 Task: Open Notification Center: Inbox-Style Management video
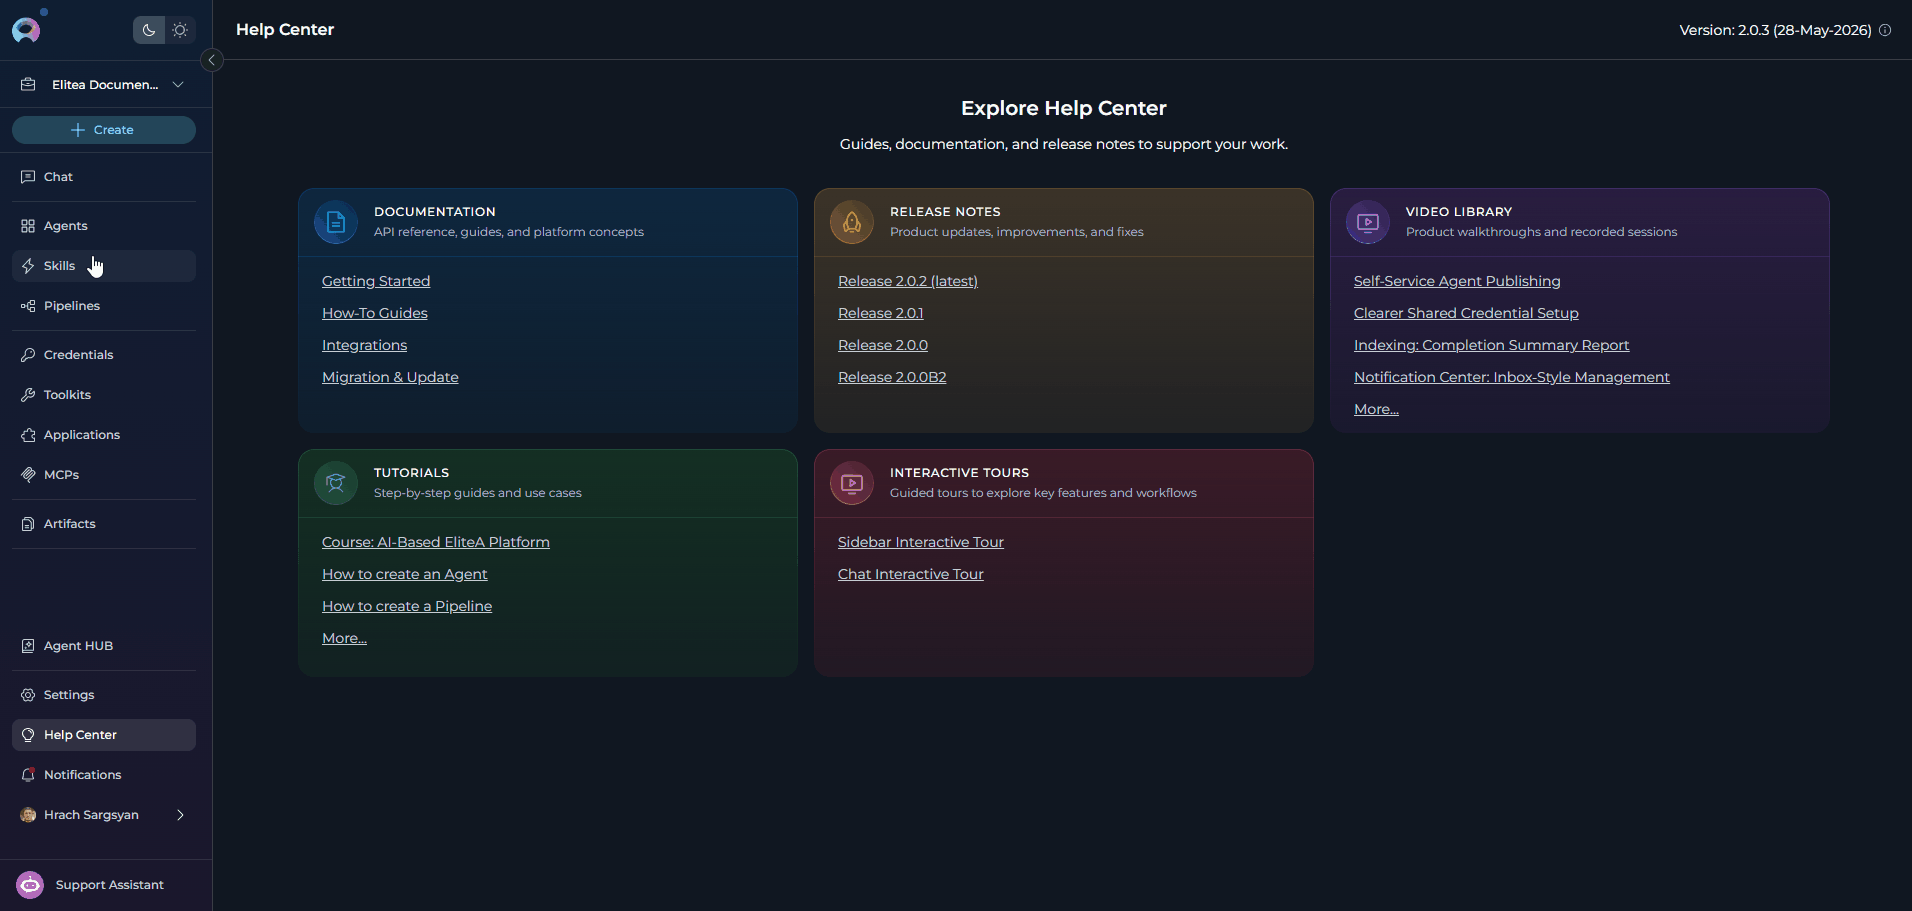coord(1512,378)
